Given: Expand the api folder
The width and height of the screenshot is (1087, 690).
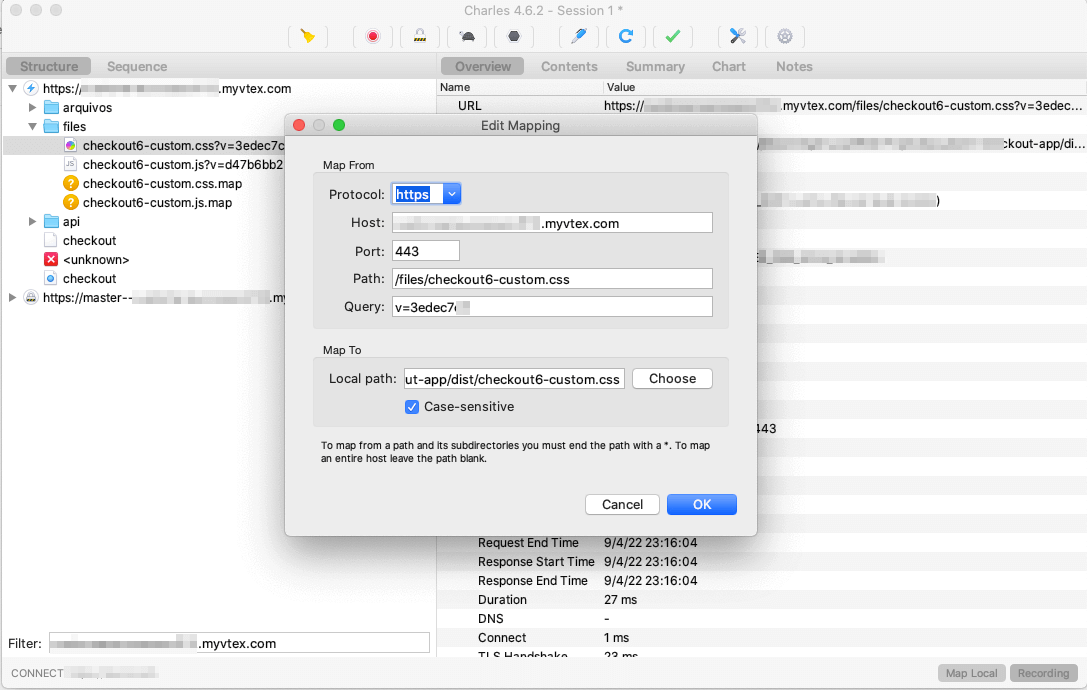Looking at the screenshot, I should (32, 221).
